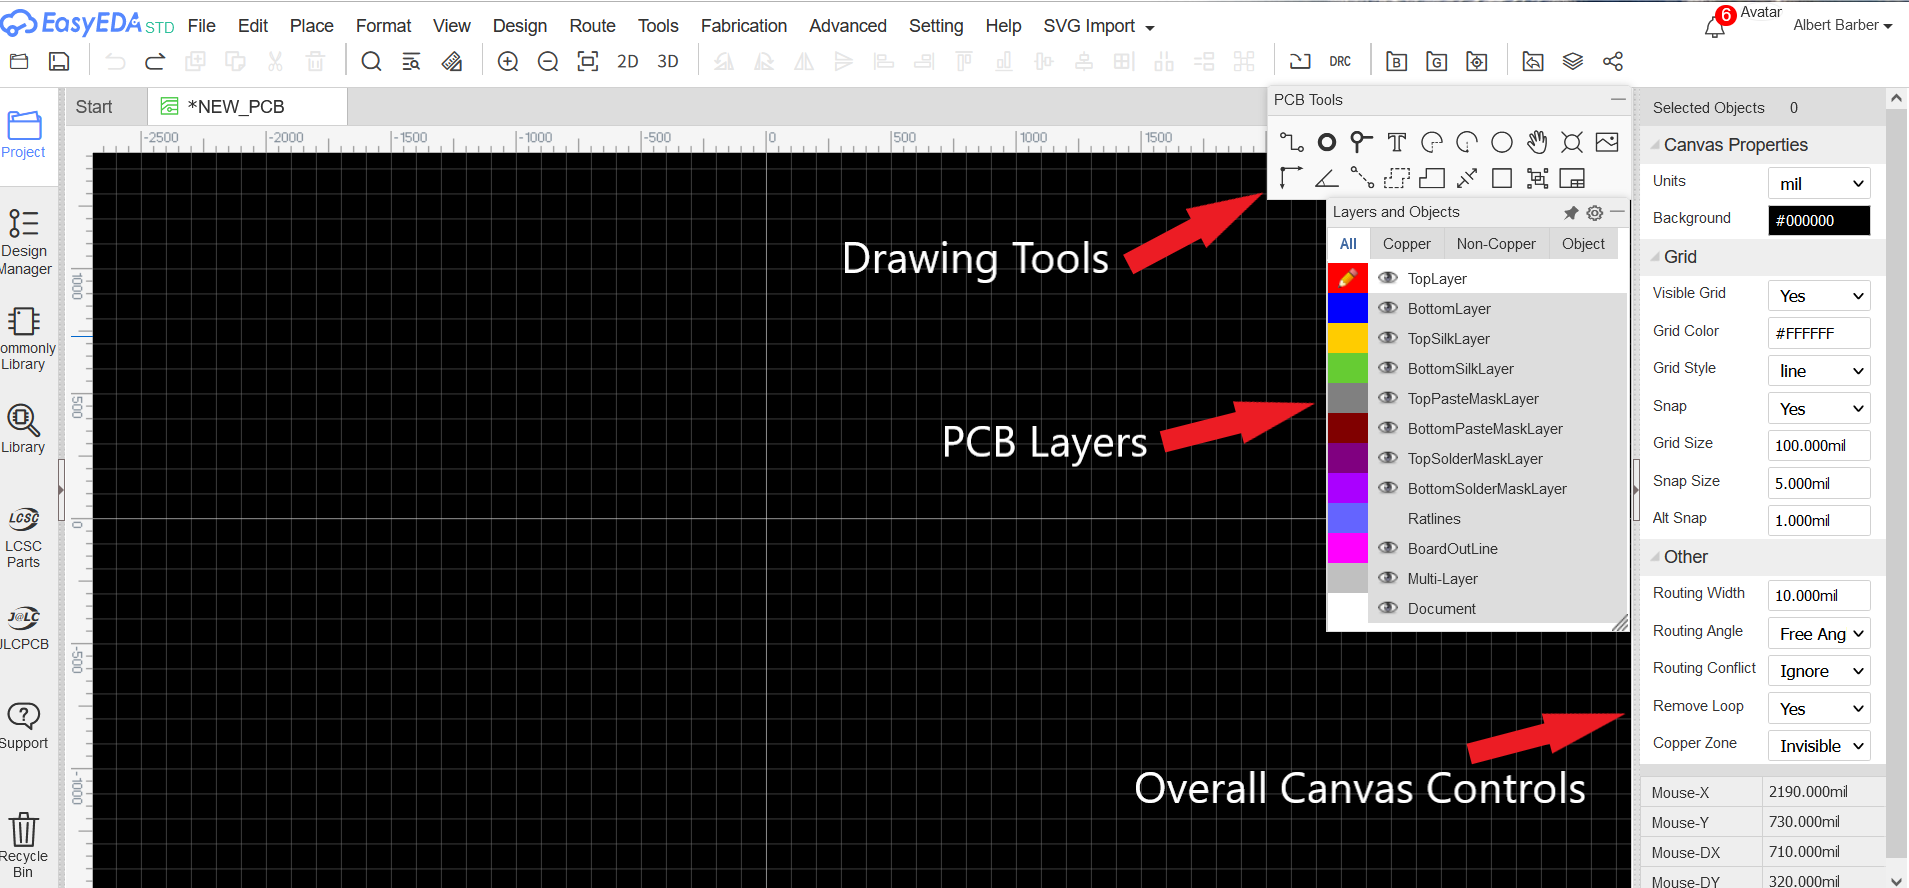
Task: Open the Routing Conflict dropdown
Action: coord(1819,671)
